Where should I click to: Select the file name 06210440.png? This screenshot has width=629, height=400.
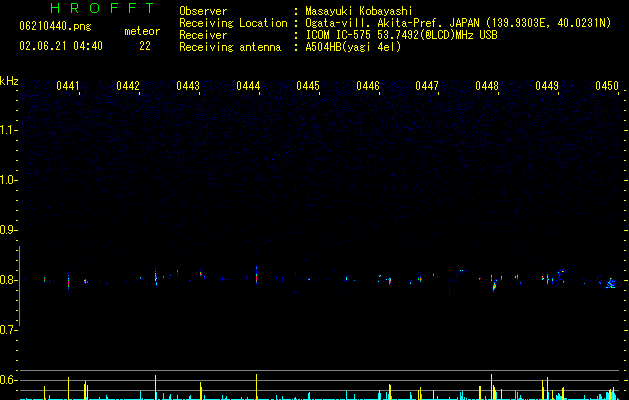pos(55,27)
